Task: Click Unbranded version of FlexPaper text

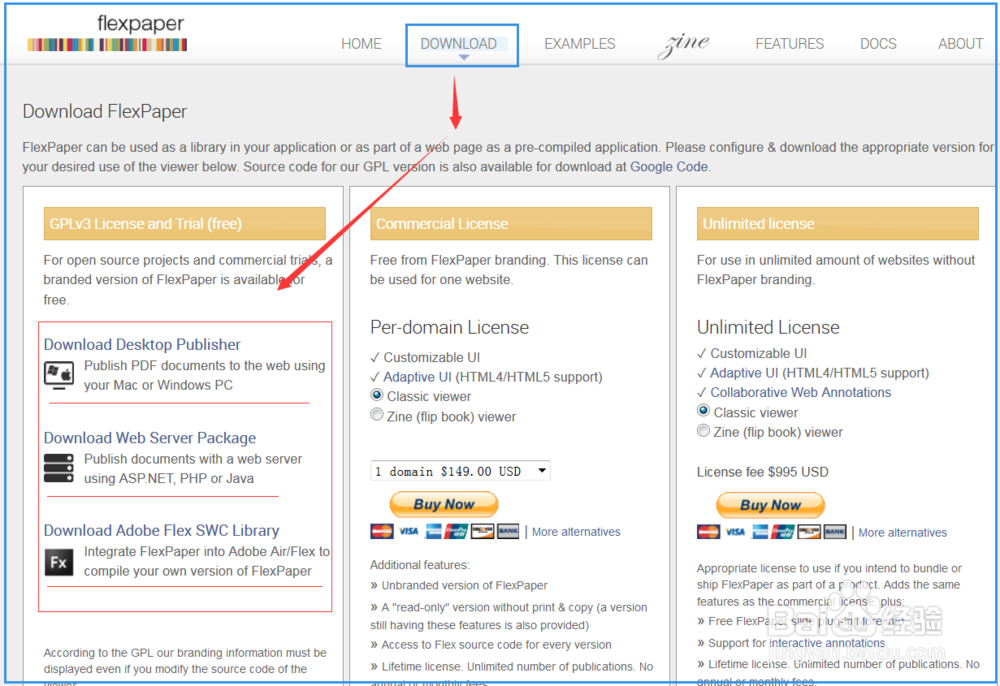Action: (x=464, y=586)
